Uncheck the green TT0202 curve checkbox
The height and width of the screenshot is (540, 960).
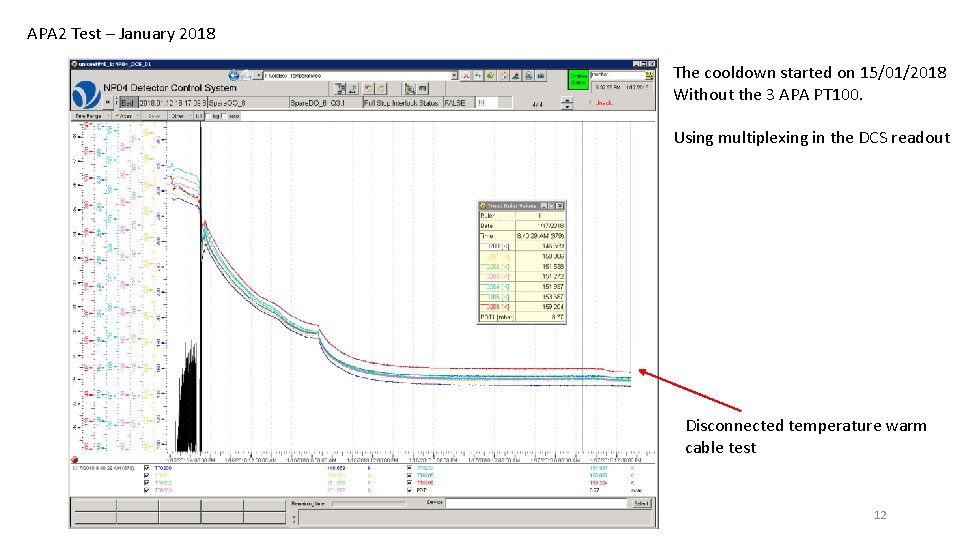[x=146, y=482]
